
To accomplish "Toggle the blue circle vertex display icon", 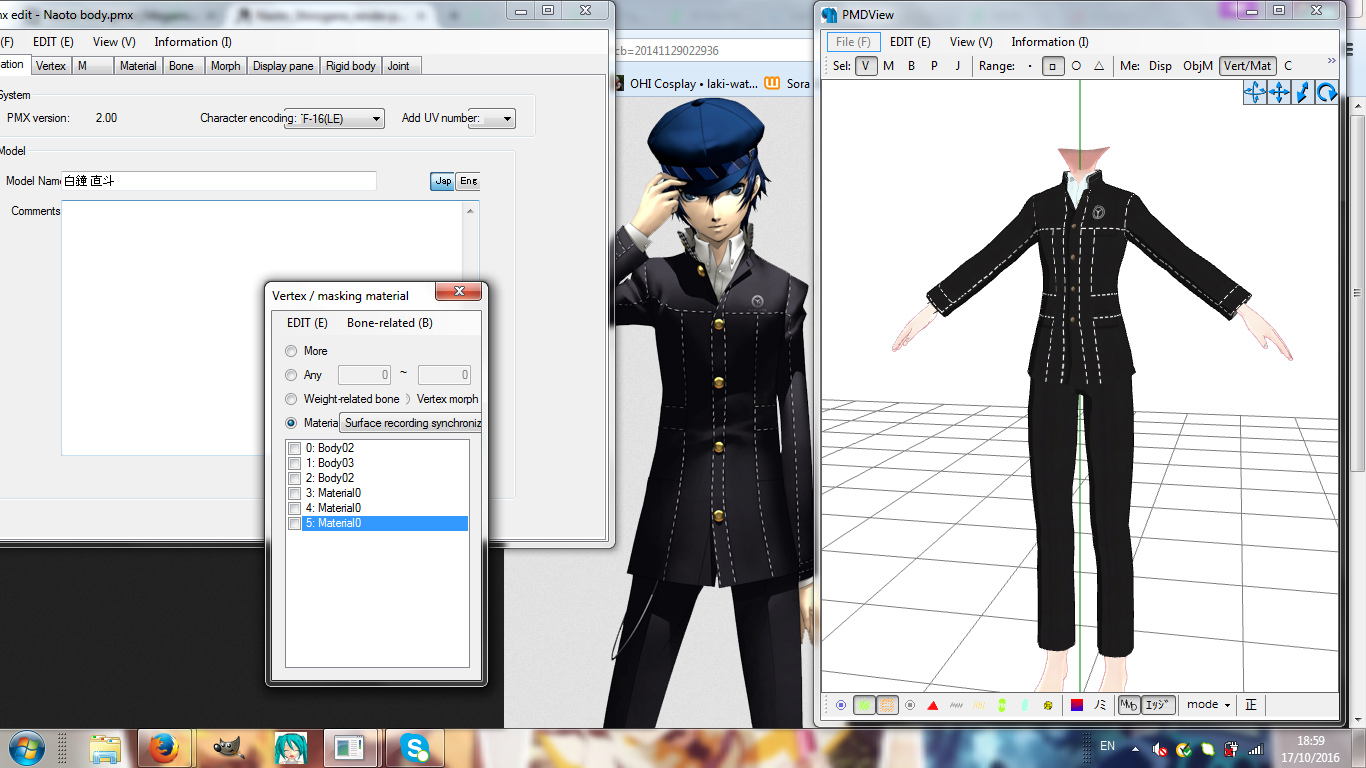I will point(841,705).
